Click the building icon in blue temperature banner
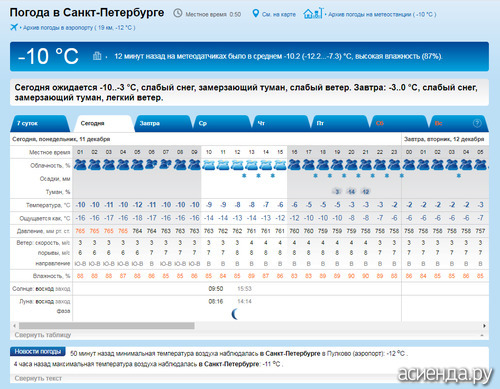The image size is (500, 389). 97,56
